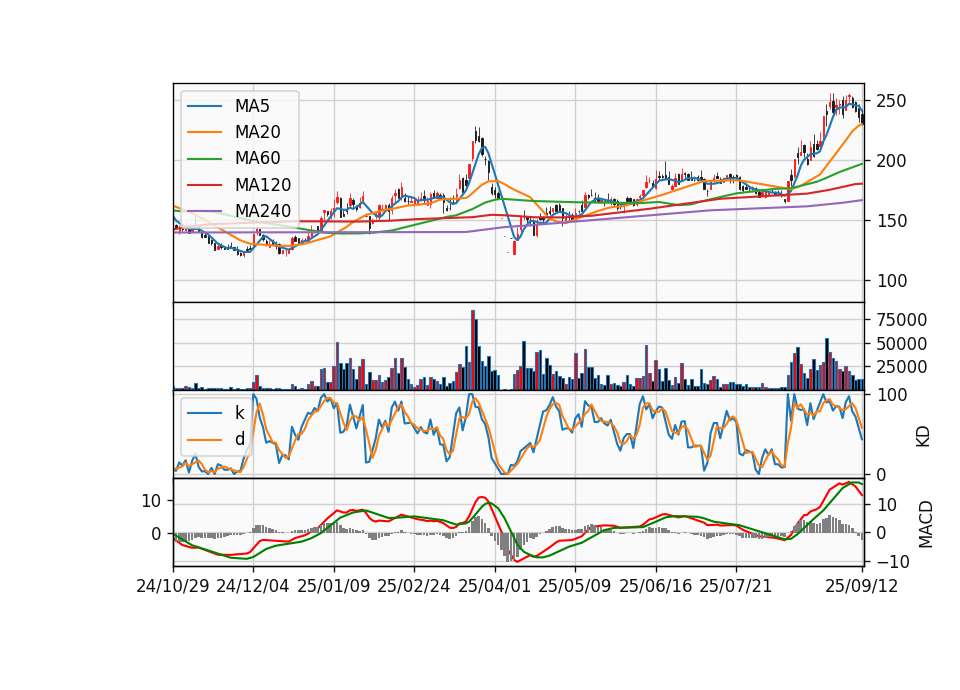
Task: Click the MACD axis title
Action: click(x=926, y=525)
